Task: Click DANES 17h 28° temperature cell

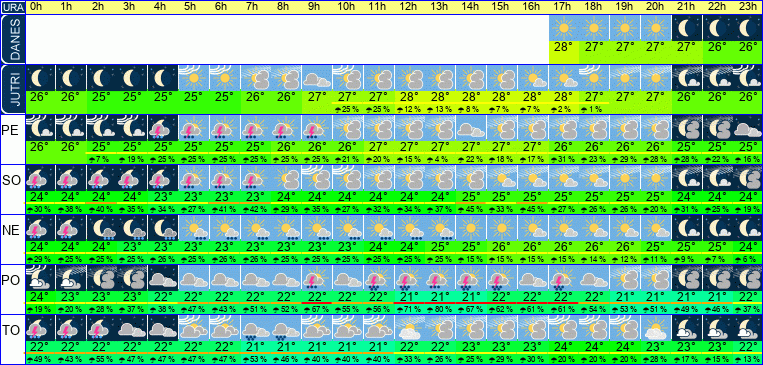Action: point(564,48)
